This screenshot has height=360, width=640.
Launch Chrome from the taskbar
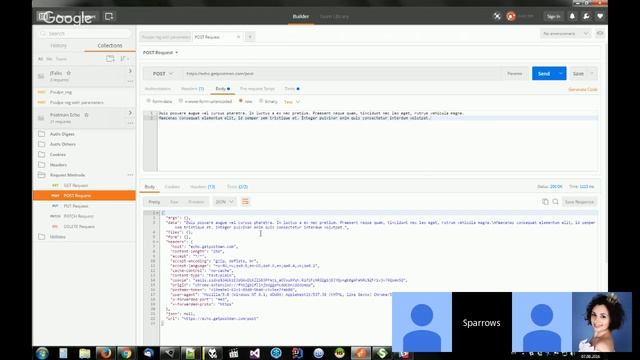126,353
